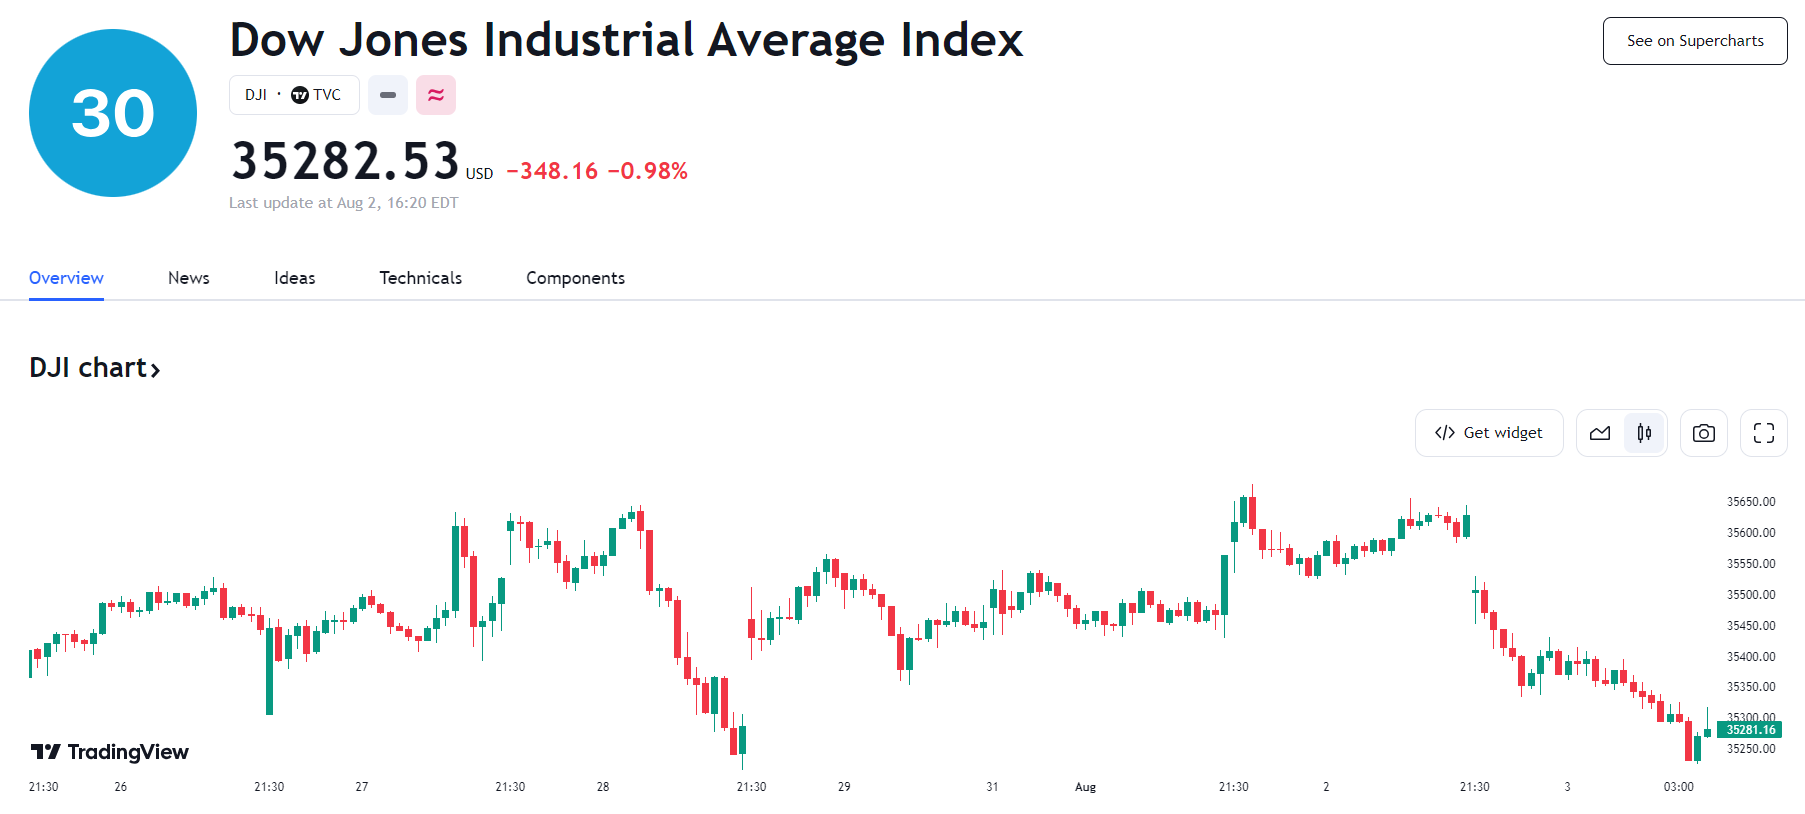This screenshot has width=1805, height=814.
Task: Click the 35650.00 price axis label
Action: point(1751,502)
